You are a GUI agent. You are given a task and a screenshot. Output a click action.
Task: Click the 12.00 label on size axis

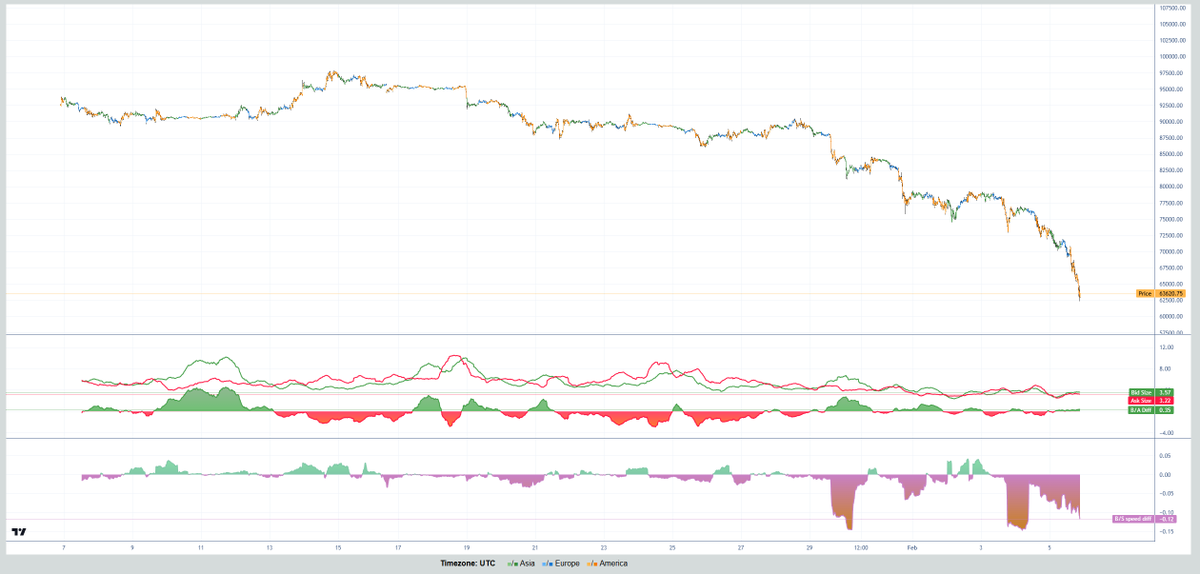[1165, 347]
